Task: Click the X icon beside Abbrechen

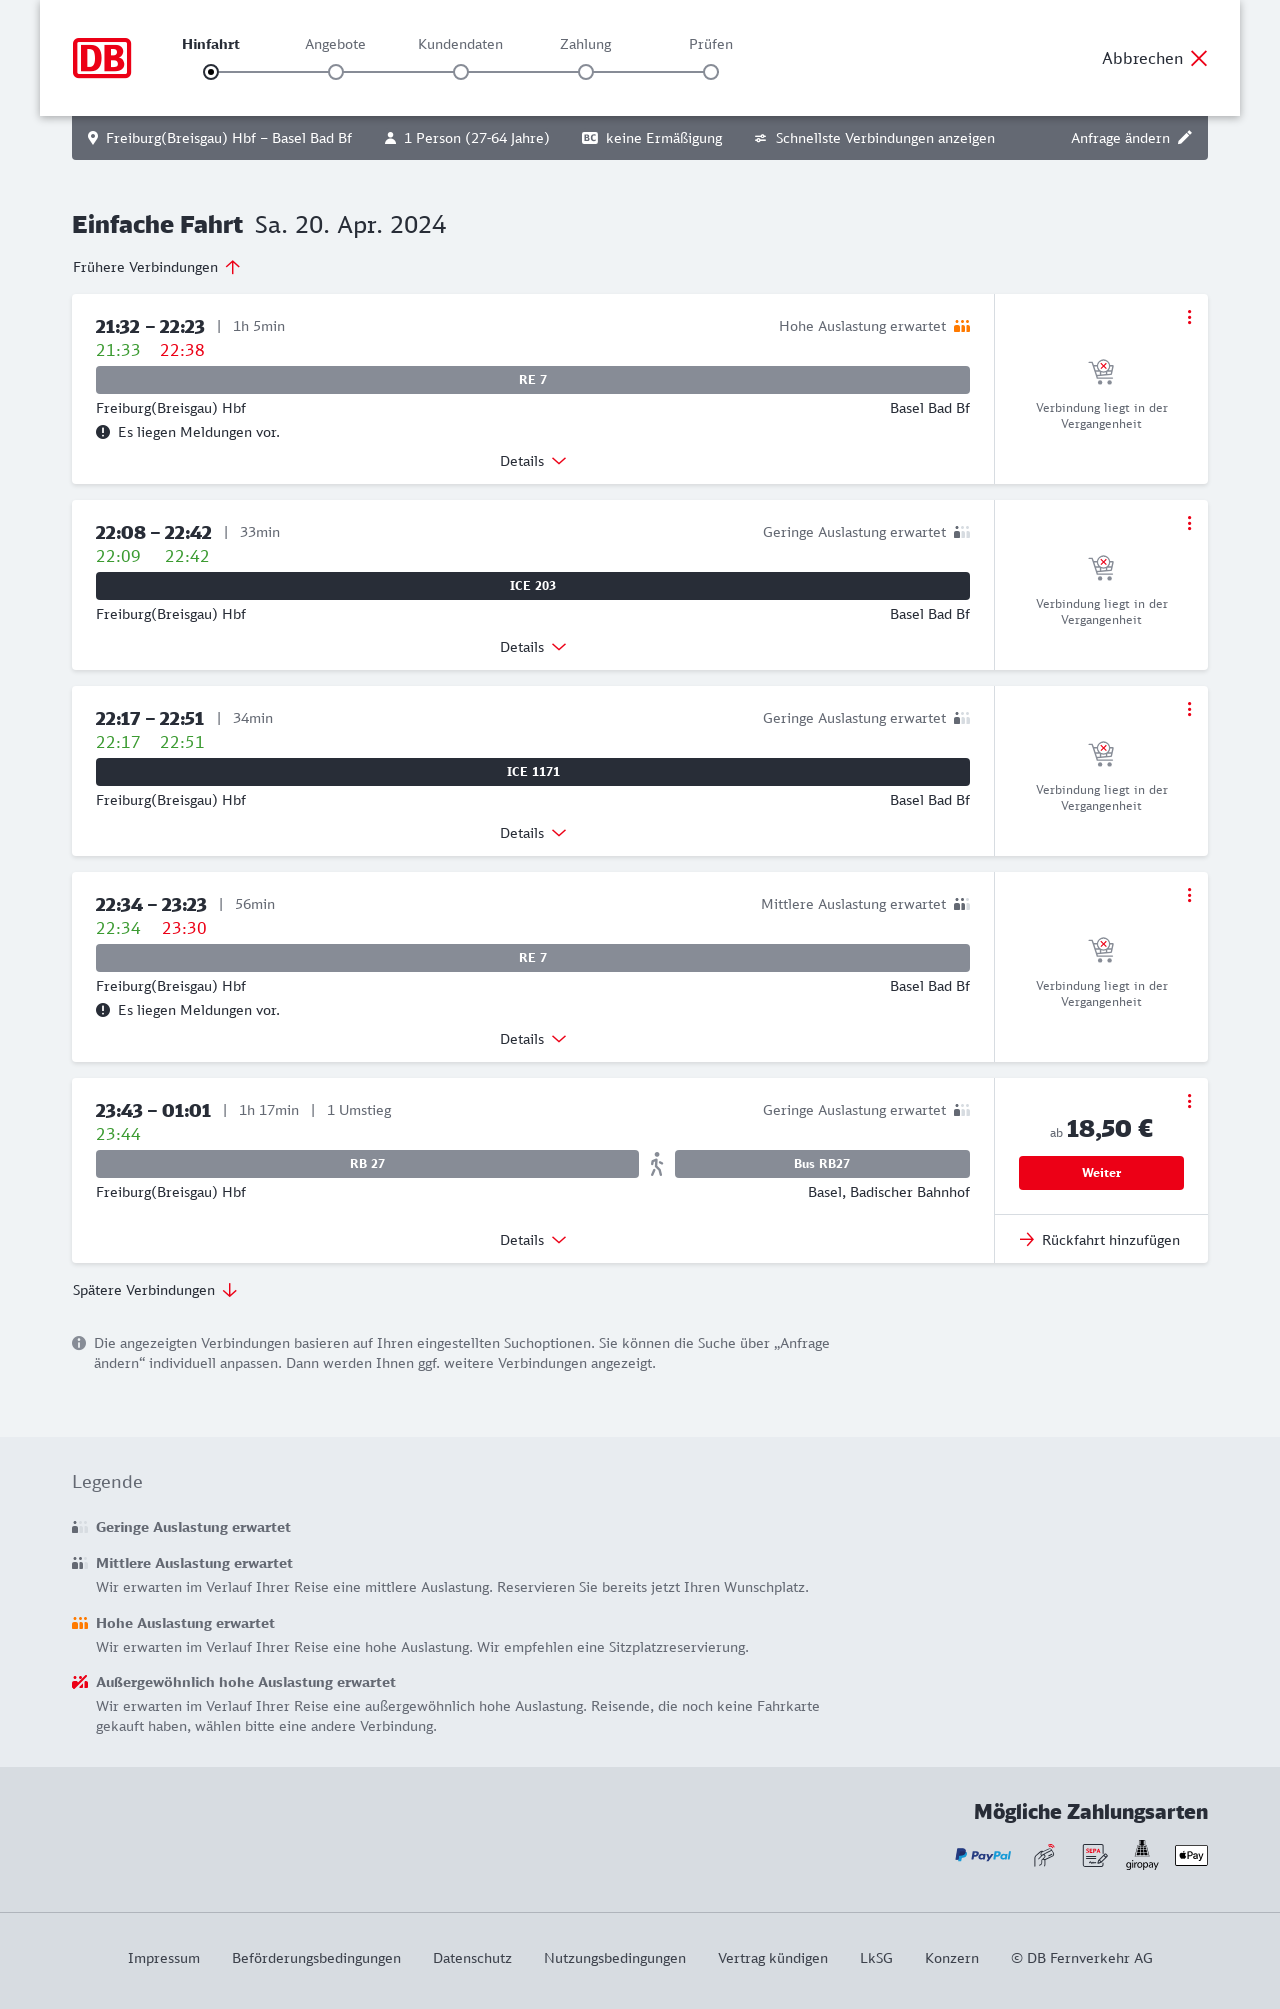Action: [x=1199, y=58]
